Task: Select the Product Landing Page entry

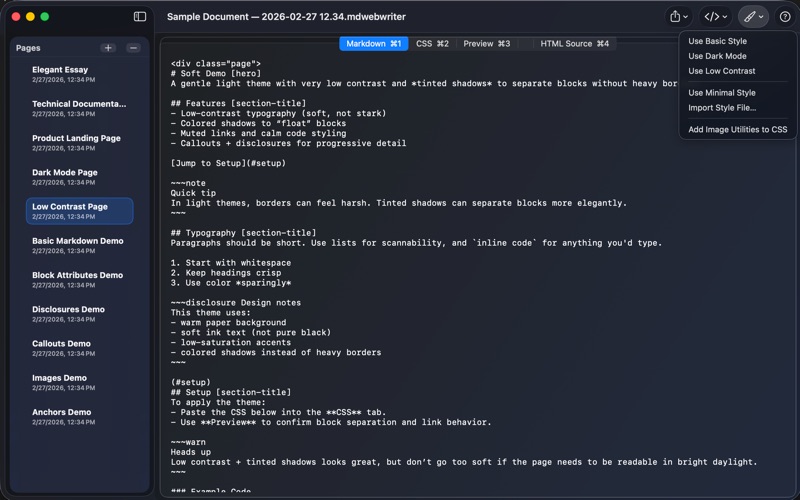Action: [80, 142]
